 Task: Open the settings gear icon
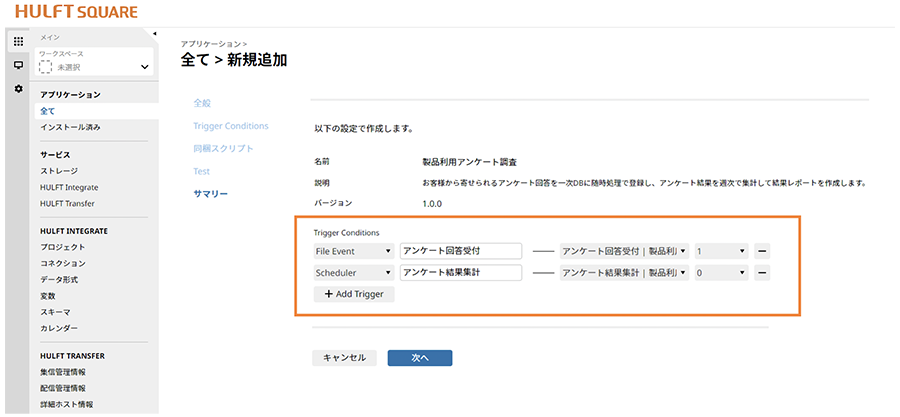[x=18, y=89]
